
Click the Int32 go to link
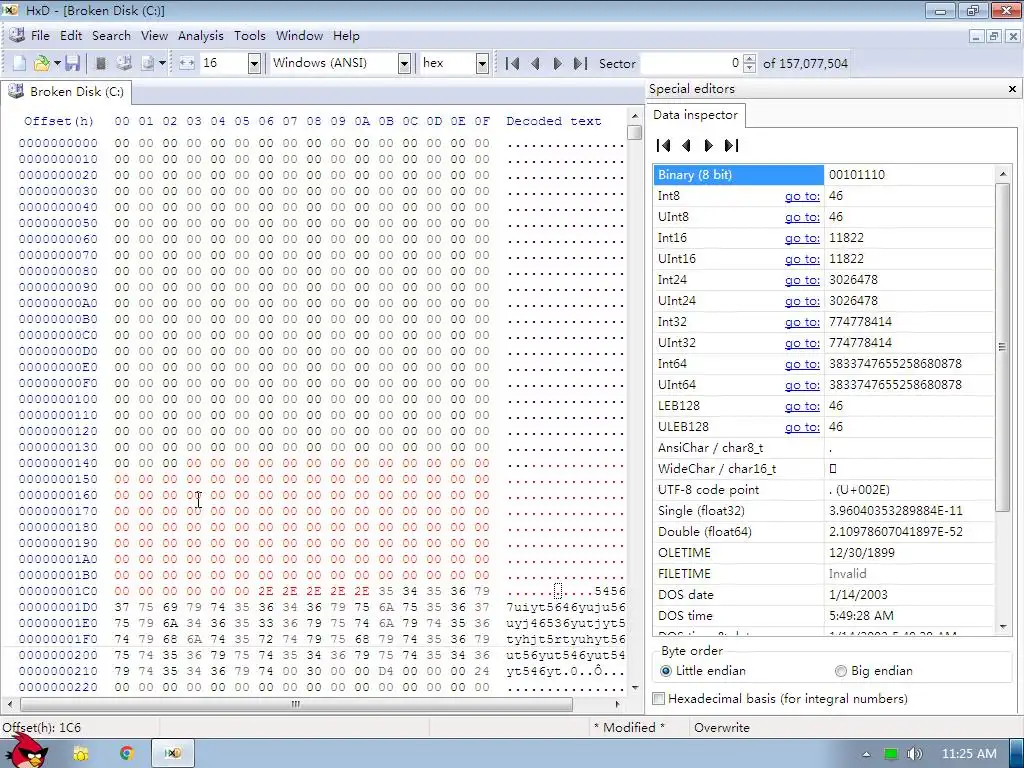(802, 322)
